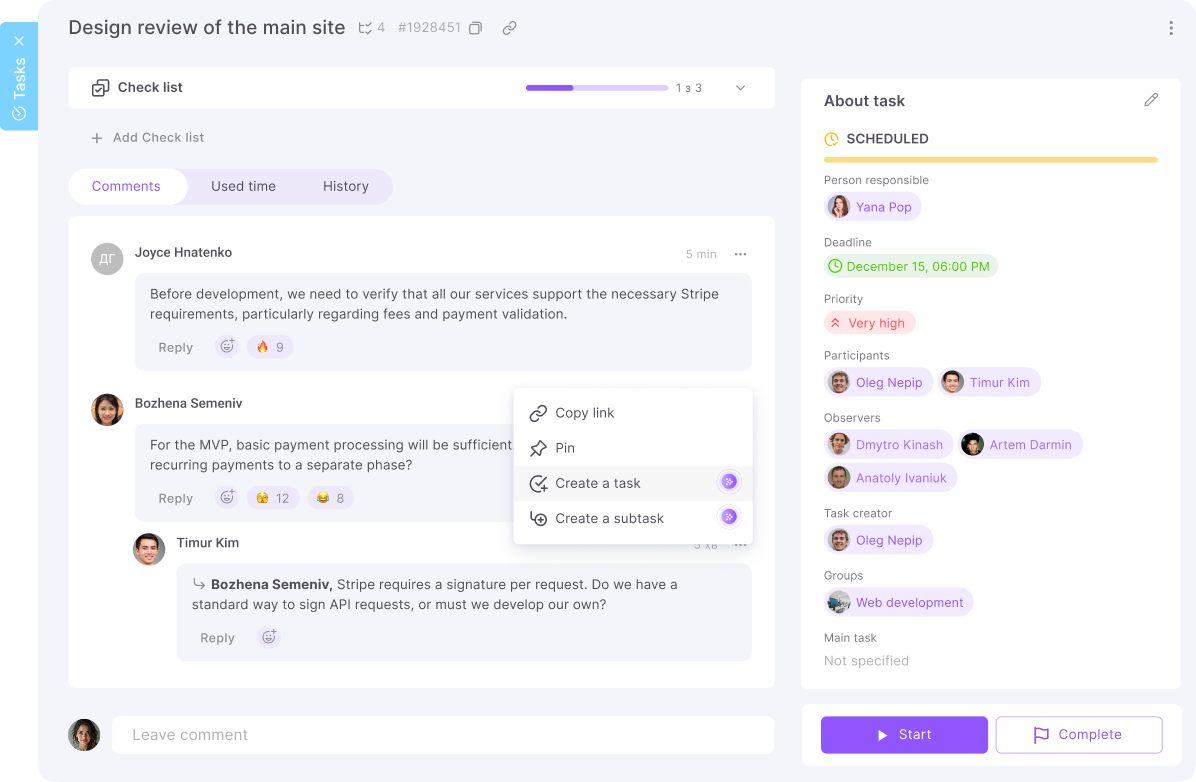Open the three-dot task options menu
The width and height of the screenshot is (1196, 782).
click(1170, 28)
